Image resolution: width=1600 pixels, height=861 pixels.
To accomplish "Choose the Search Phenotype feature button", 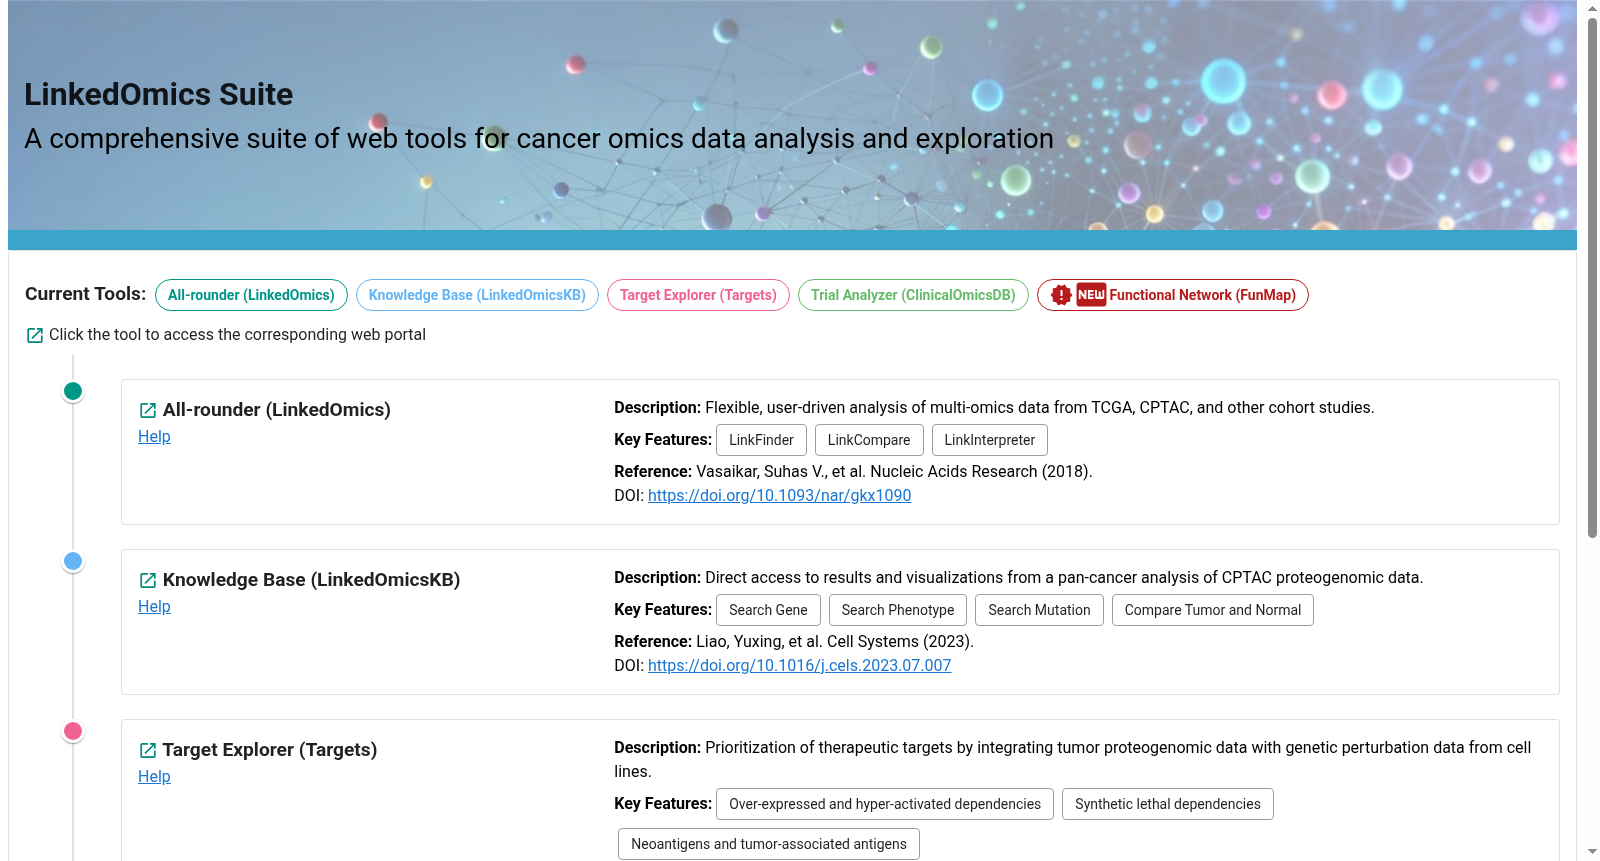I will pyautogui.click(x=898, y=610).
